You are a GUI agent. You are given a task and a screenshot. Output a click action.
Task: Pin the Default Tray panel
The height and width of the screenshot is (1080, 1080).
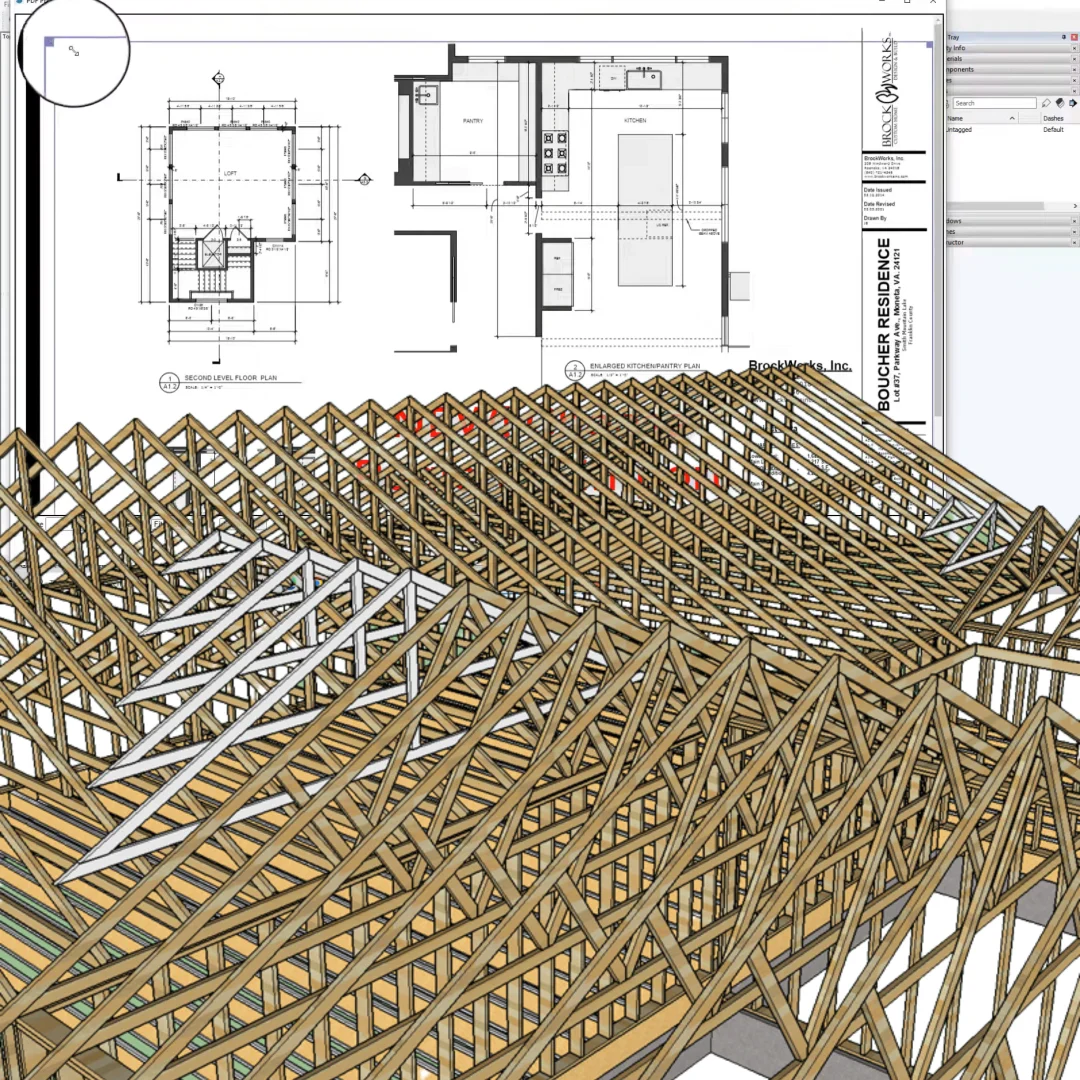tap(1064, 37)
